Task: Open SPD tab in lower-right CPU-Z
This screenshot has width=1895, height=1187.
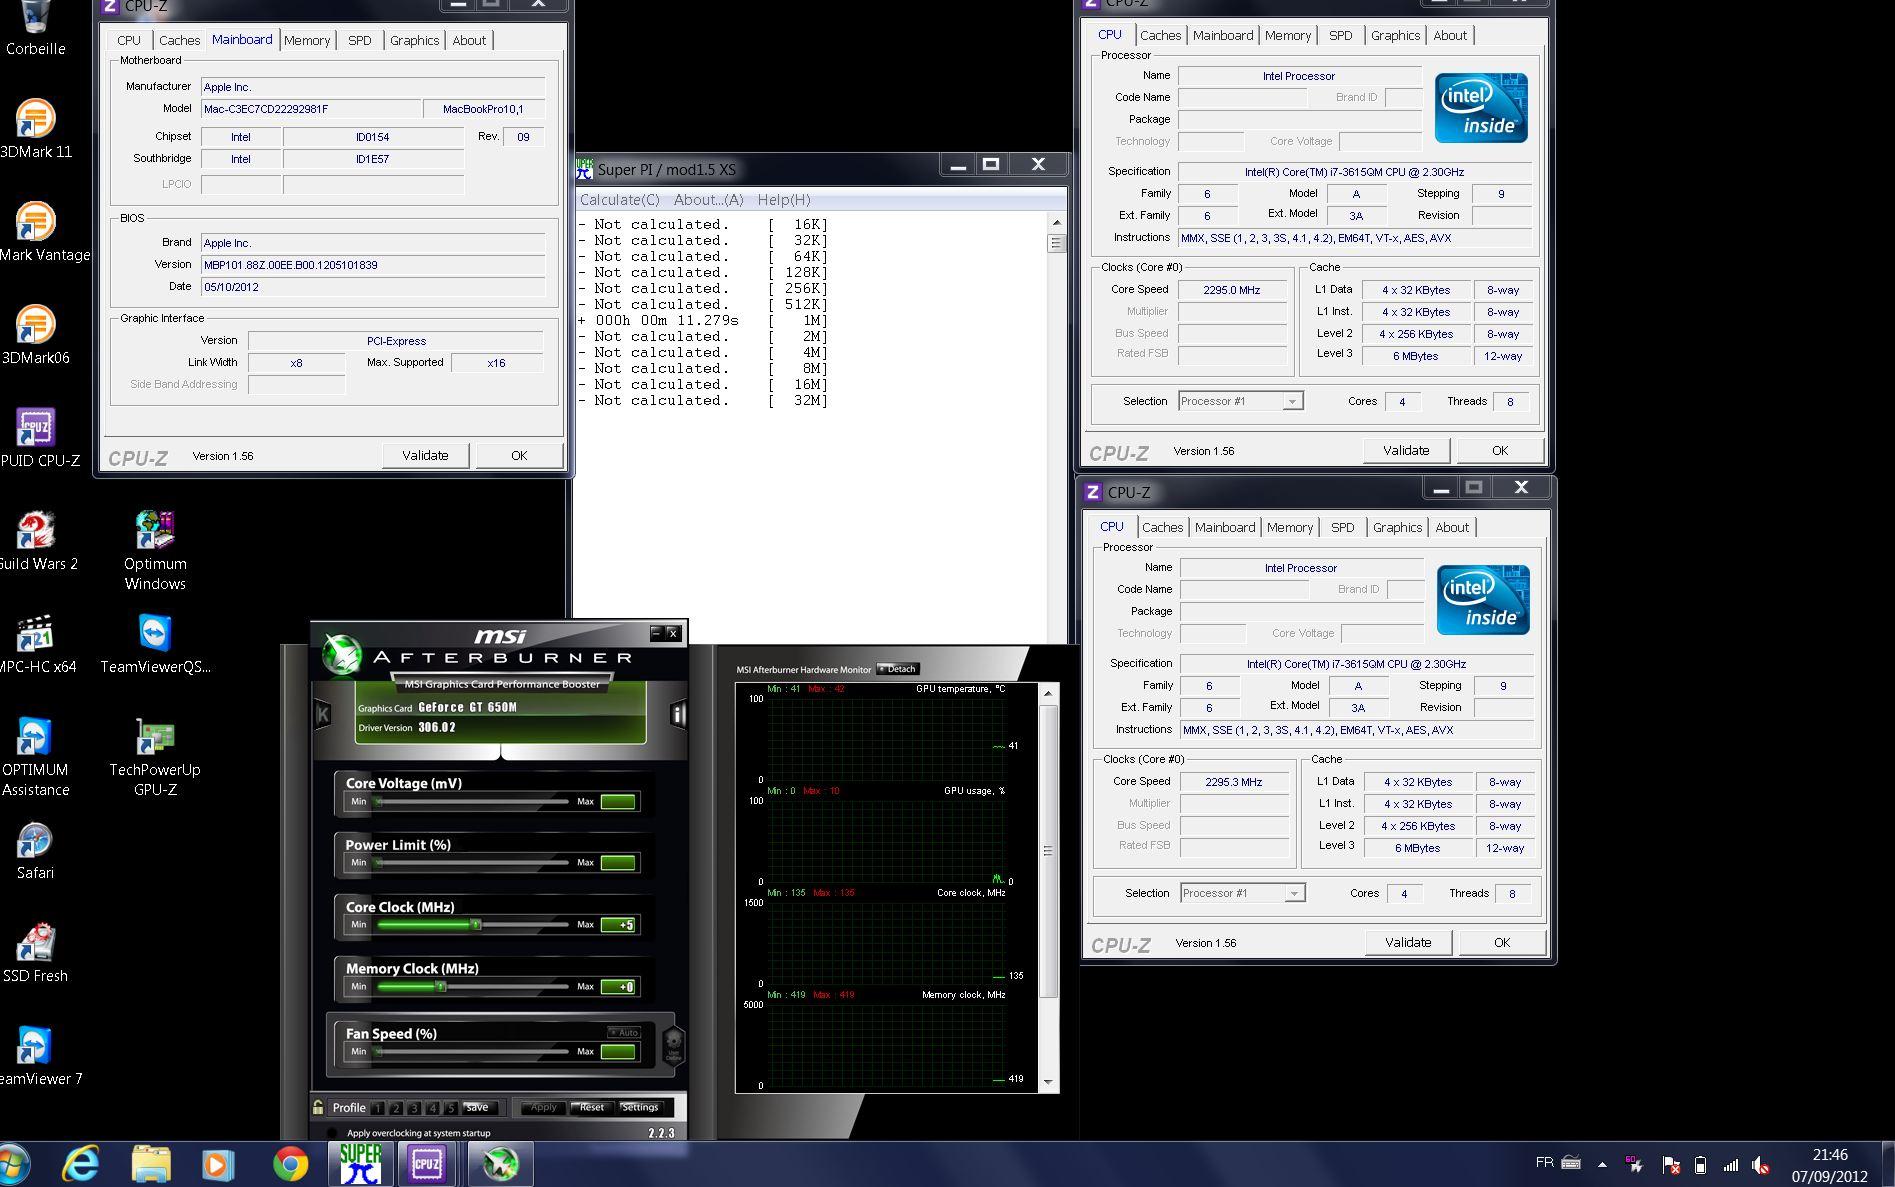Action: click(x=1343, y=527)
